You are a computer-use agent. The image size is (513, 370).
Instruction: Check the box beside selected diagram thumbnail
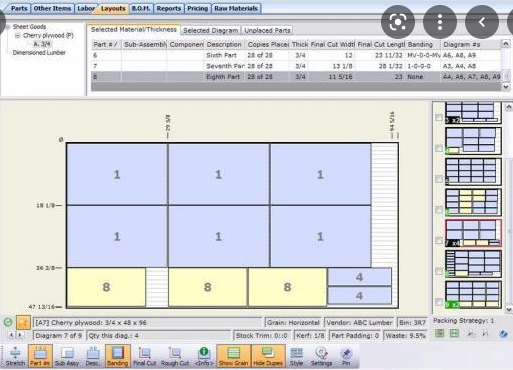[x=439, y=240]
